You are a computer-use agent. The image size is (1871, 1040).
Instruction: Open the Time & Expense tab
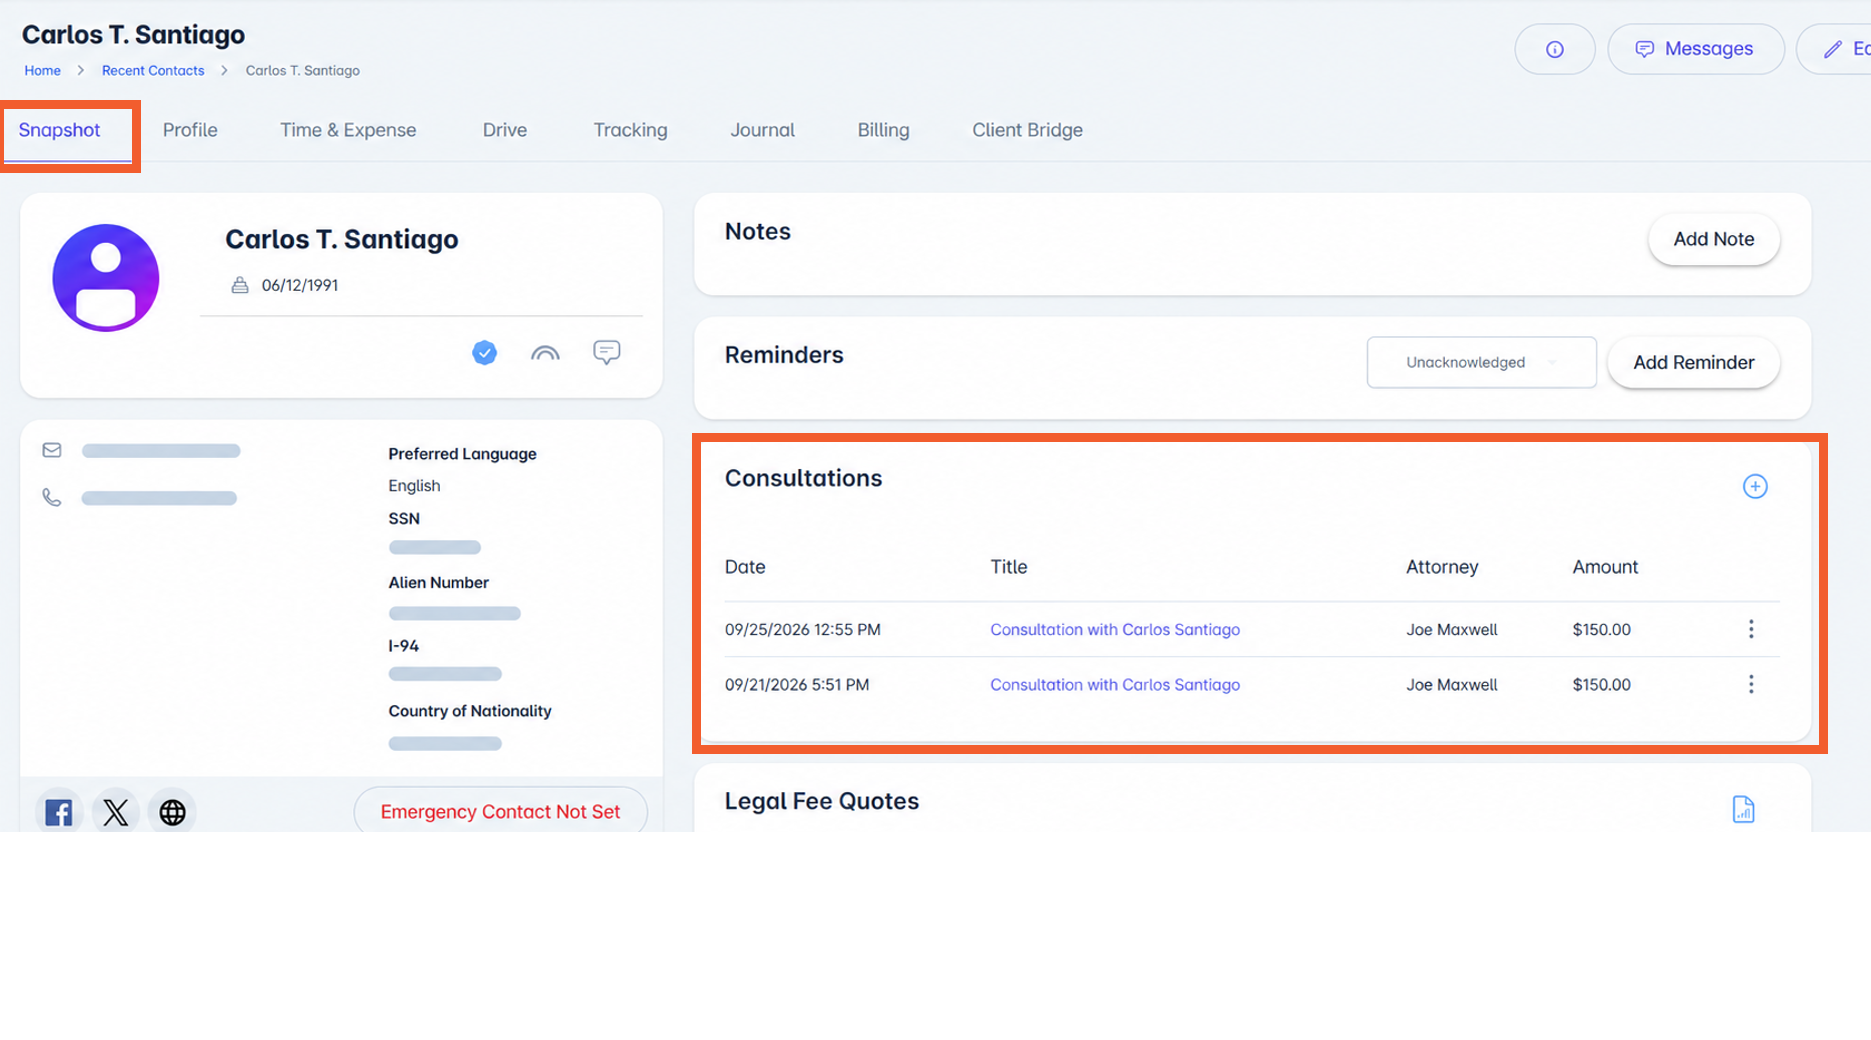[348, 130]
